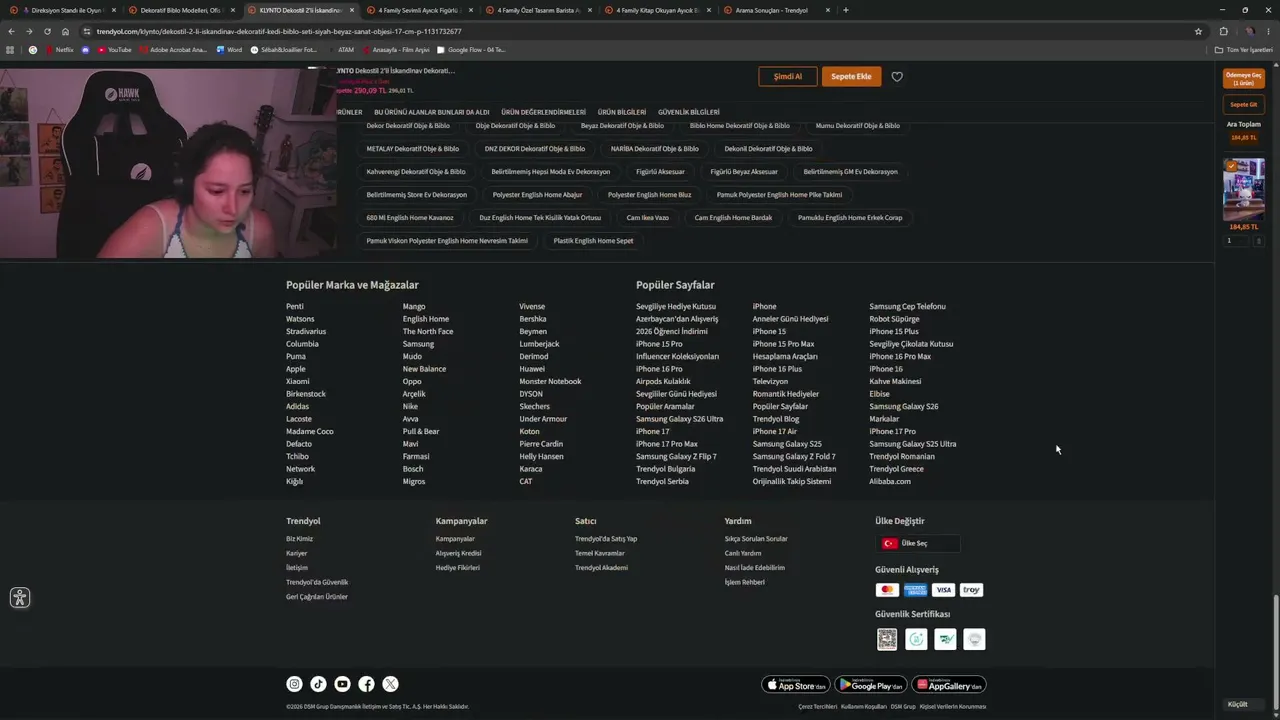Go to the Ürün Değerlendirmeleri section tab

(x=543, y=112)
